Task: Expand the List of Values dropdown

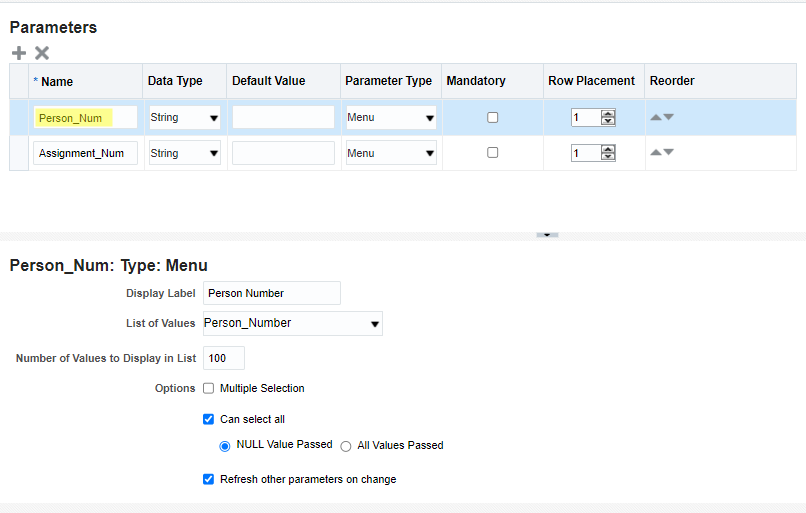Action: click(x=375, y=324)
